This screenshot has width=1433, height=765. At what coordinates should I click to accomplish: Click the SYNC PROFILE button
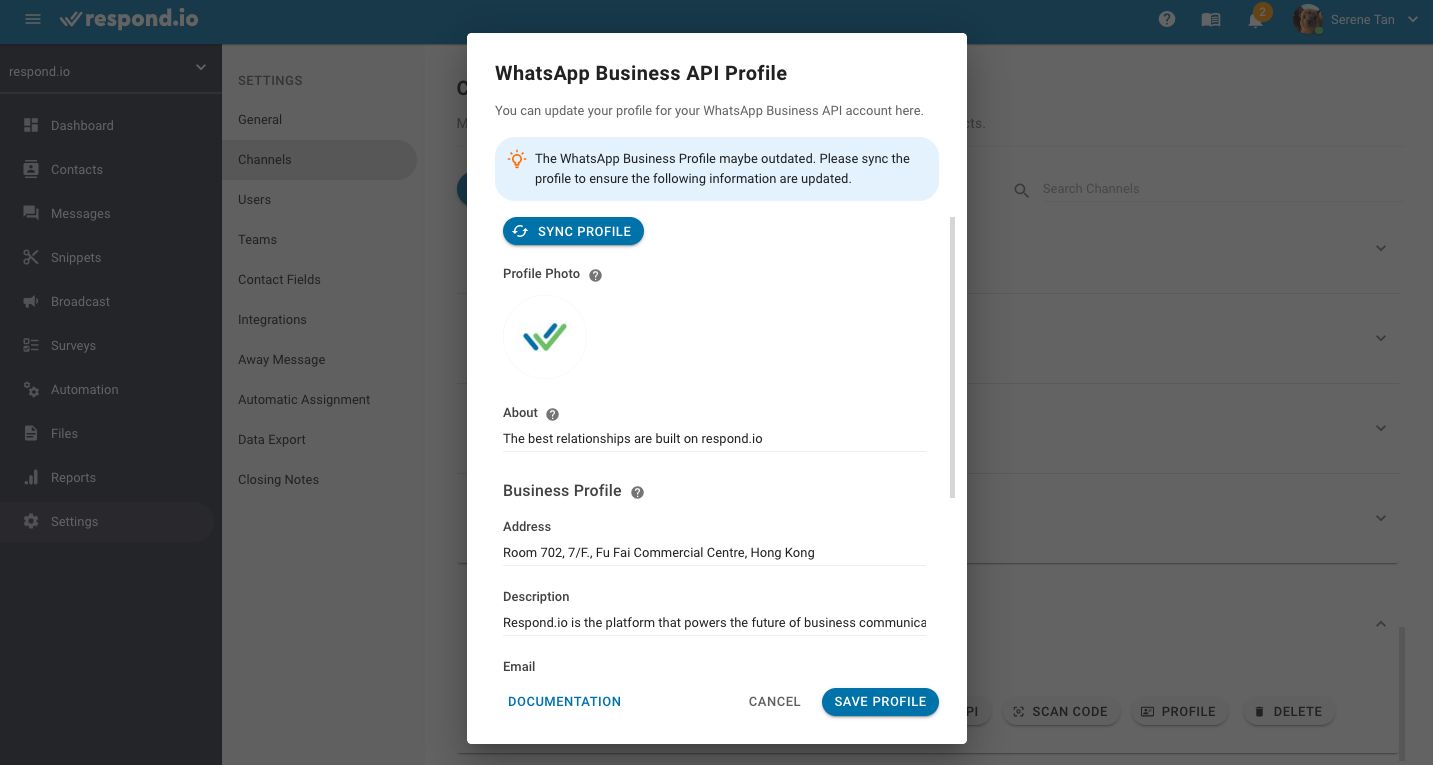pyautogui.click(x=573, y=231)
